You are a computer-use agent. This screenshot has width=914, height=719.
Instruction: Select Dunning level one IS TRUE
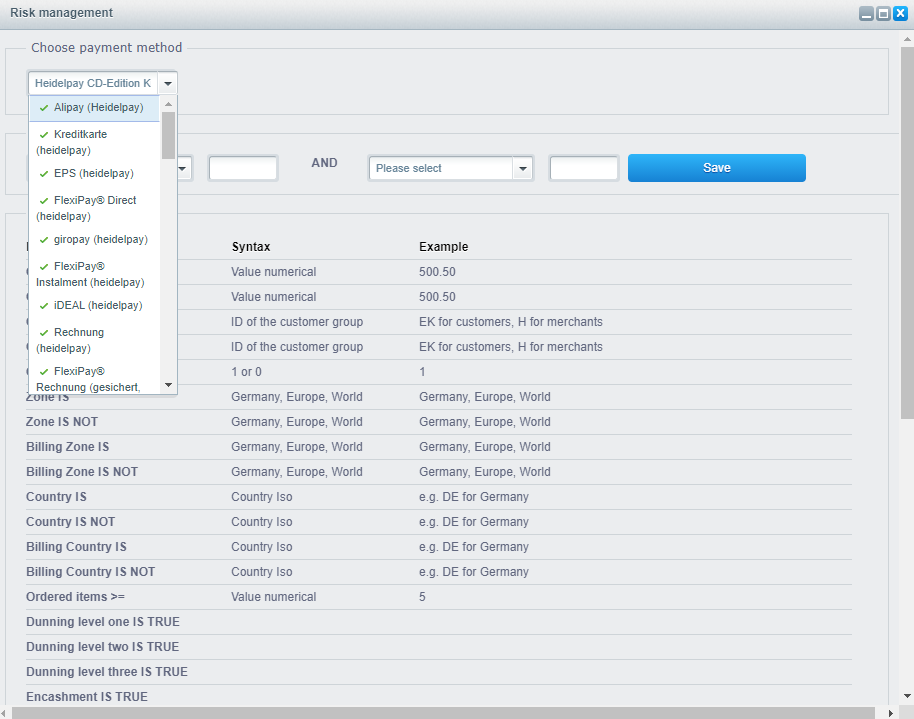point(103,622)
